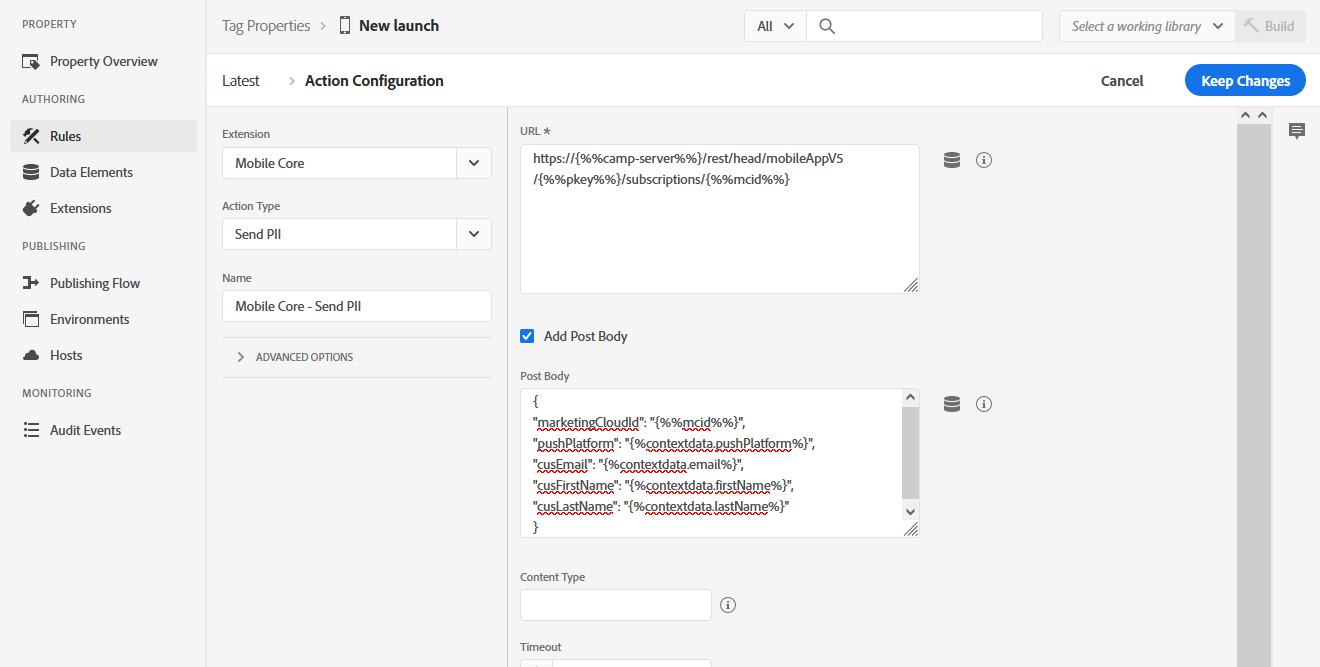Viewport: 1320px width, 667px height.
Task: Click the info icon next to URL field
Action: click(x=984, y=160)
